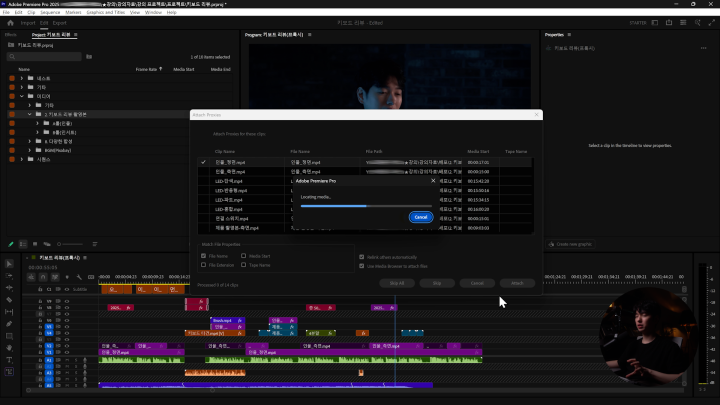The height and width of the screenshot is (405, 720).
Task: Select the Razor tool in timeline toolbar
Action: [9, 299]
